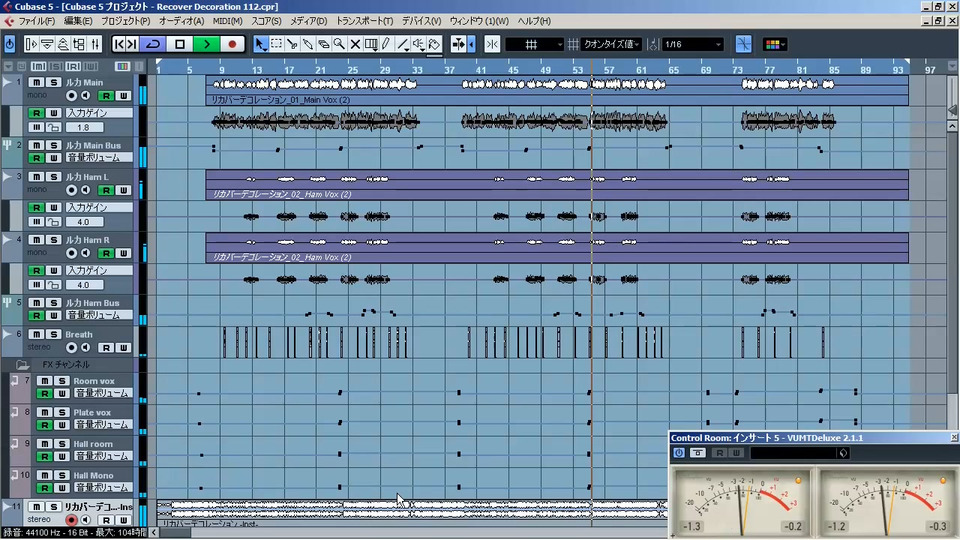
Task: Select the Zoom magnifier tool
Action: click(x=339, y=44)
